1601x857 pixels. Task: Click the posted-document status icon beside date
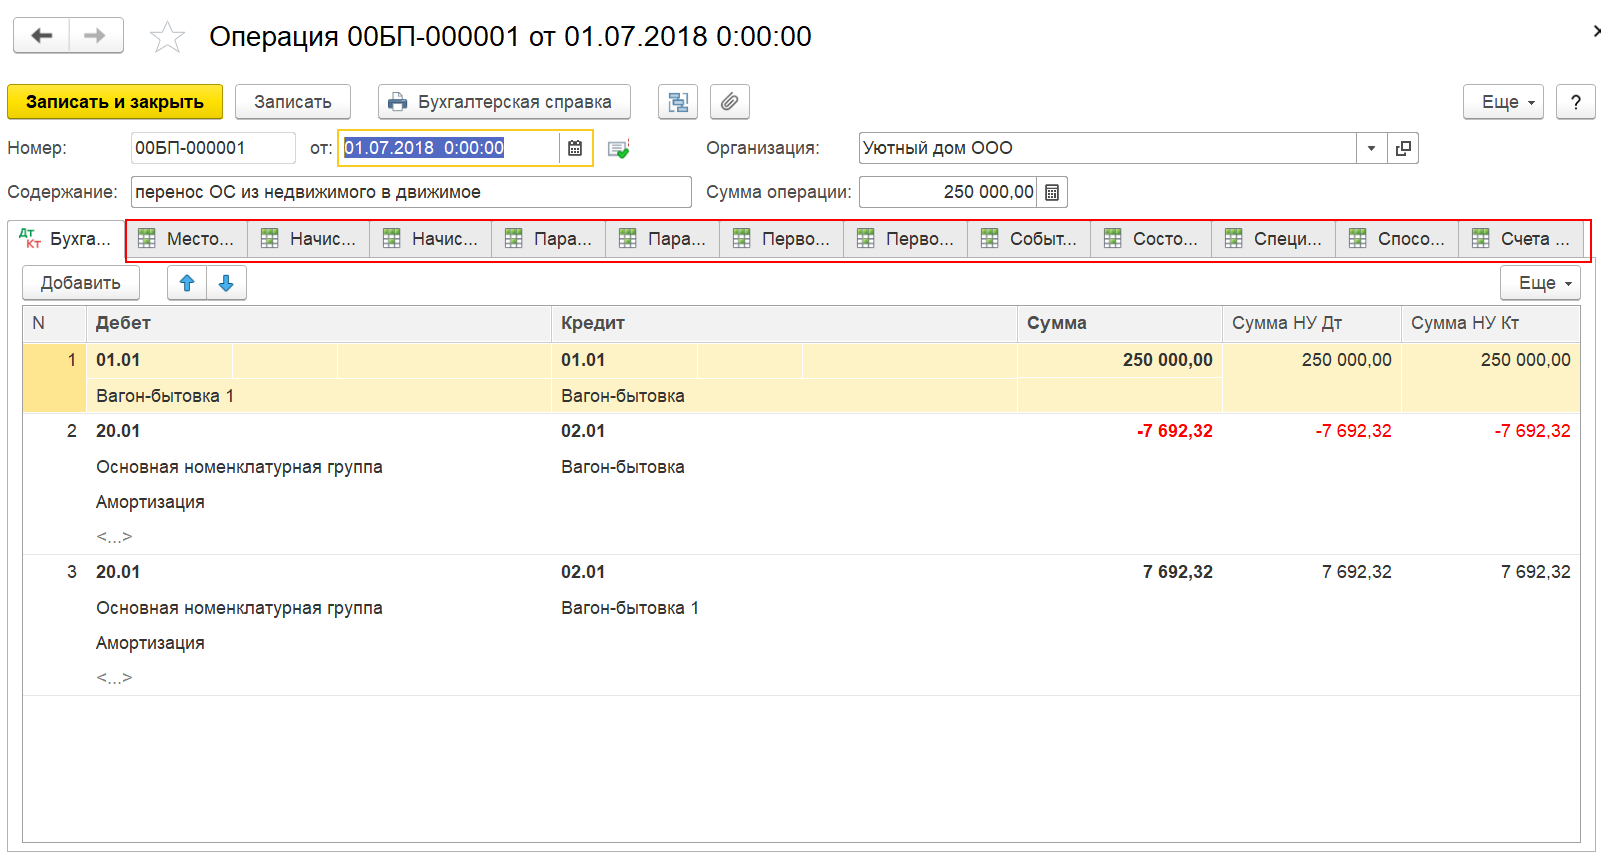[x=619, y=149]
